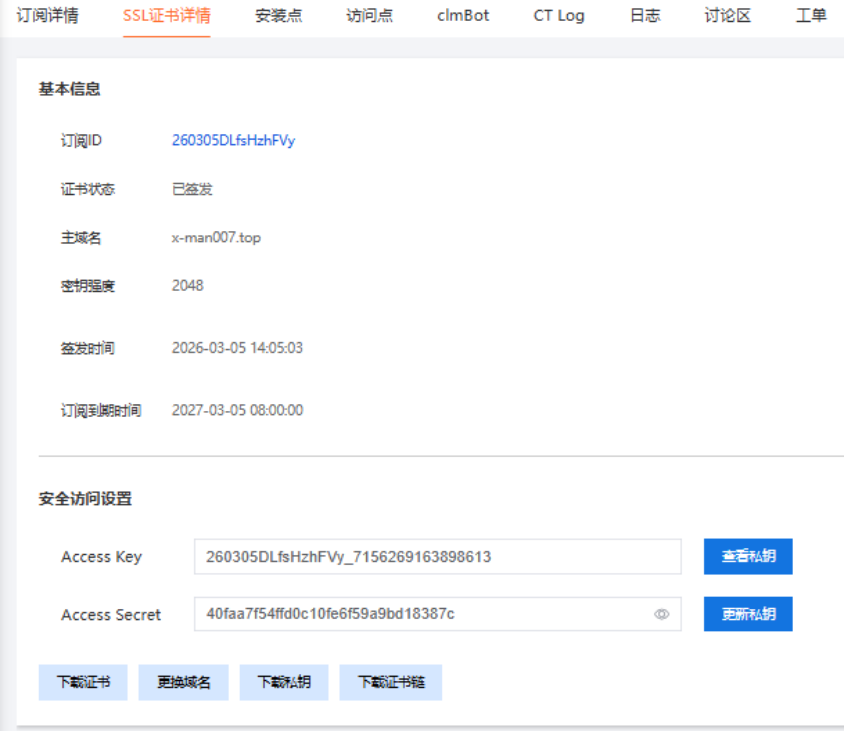Select expiry time 2027-03-05 08:00:00

point(237,411)
